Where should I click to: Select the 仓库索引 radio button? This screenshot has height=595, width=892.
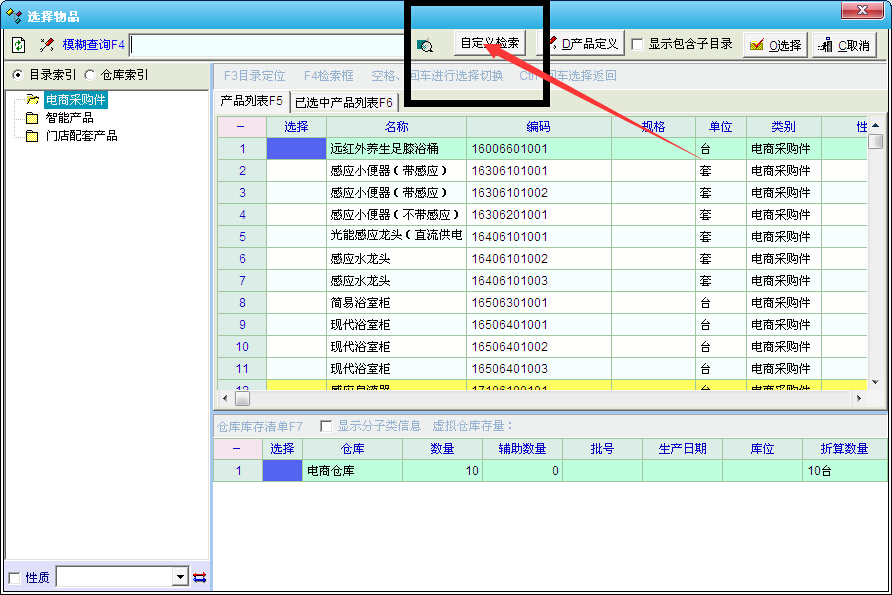coord(90,75)
